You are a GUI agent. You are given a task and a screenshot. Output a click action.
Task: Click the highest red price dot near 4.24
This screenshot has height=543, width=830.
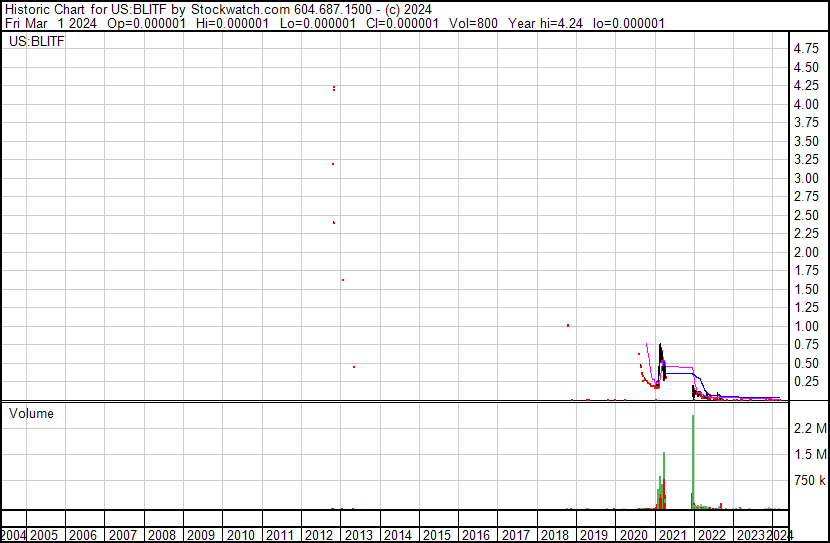[333, 88]
